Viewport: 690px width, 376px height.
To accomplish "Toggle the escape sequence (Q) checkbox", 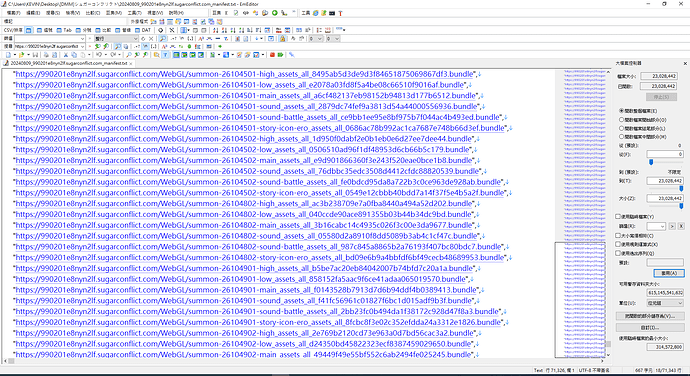I will (x=618, y=253).
